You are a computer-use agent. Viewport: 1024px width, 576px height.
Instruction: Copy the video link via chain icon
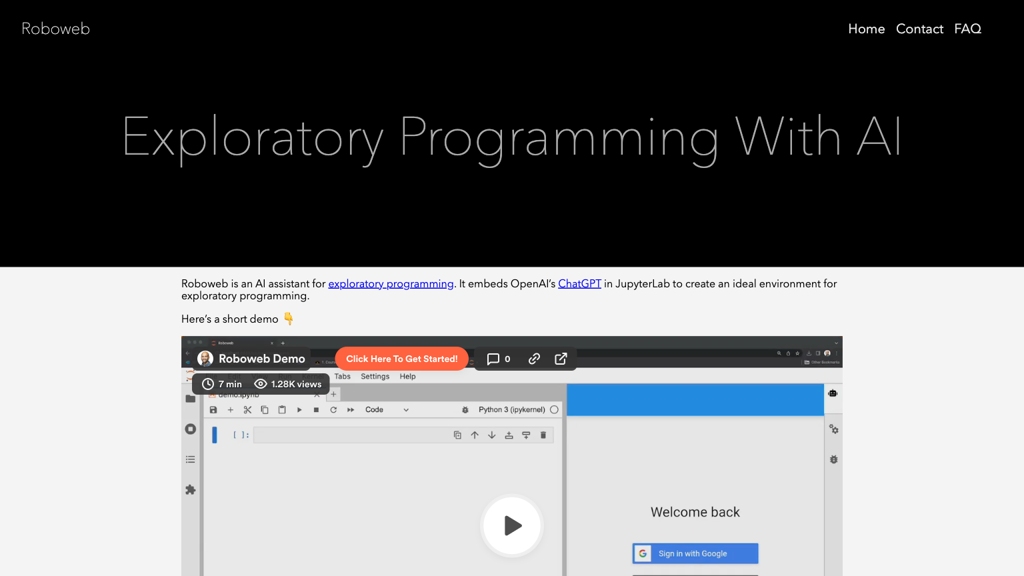point(534,359)
